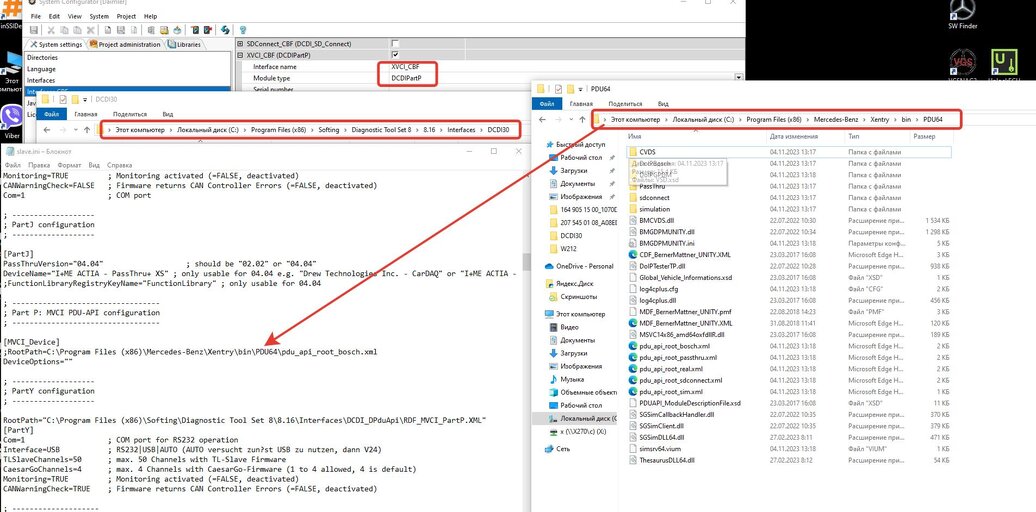Image resolution: width=1036 pixels, height=512 pixels.
Task: Open SW Finder Mercedes desktop shortcut
Action: pyautogui.click(x=962, y=15)
